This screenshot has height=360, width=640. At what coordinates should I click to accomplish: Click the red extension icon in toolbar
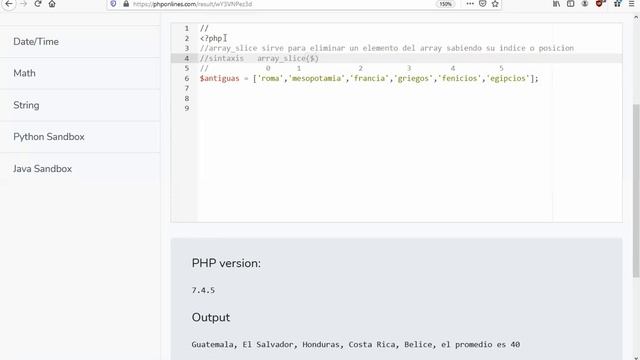600,4
